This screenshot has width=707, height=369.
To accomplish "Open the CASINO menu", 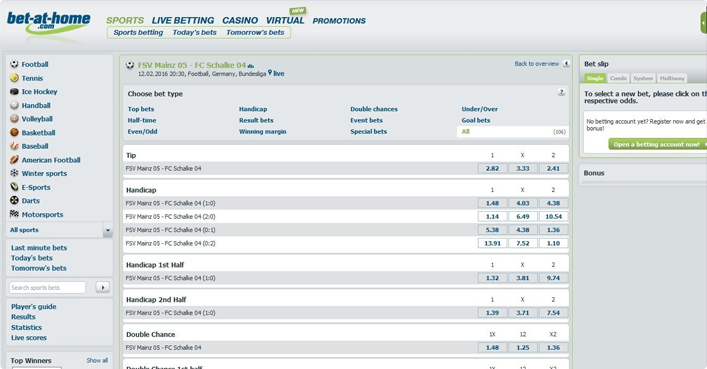I will tap(240, 20).
